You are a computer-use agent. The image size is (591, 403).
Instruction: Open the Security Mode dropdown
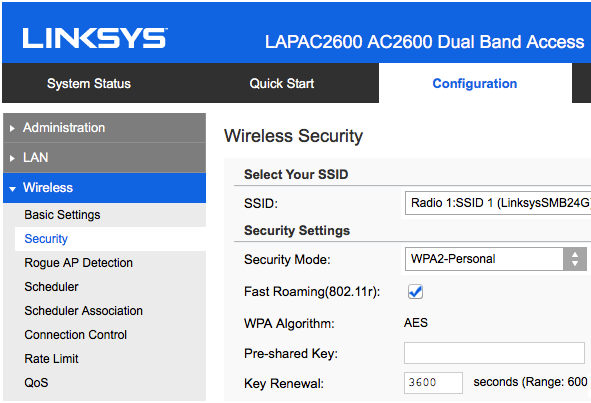point(495,259)
